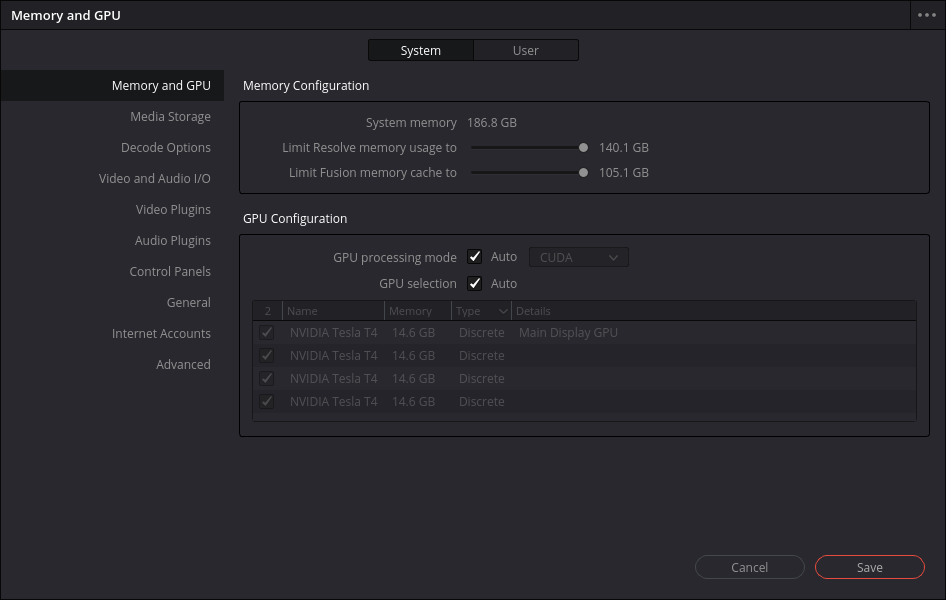This screenshot has height=600, width=946.
Task: Click the Cancel button
Action: [x=750, y=567]
